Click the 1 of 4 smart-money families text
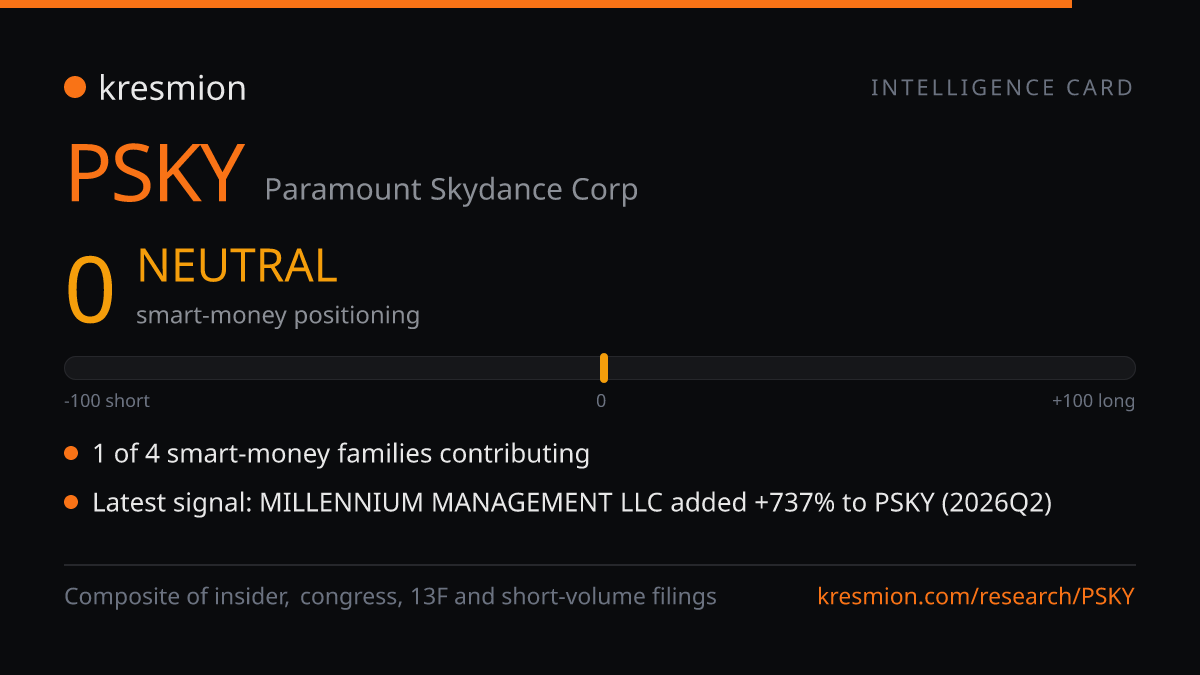The height and width of the screenshot is (675, 1200). pos(341,454)
